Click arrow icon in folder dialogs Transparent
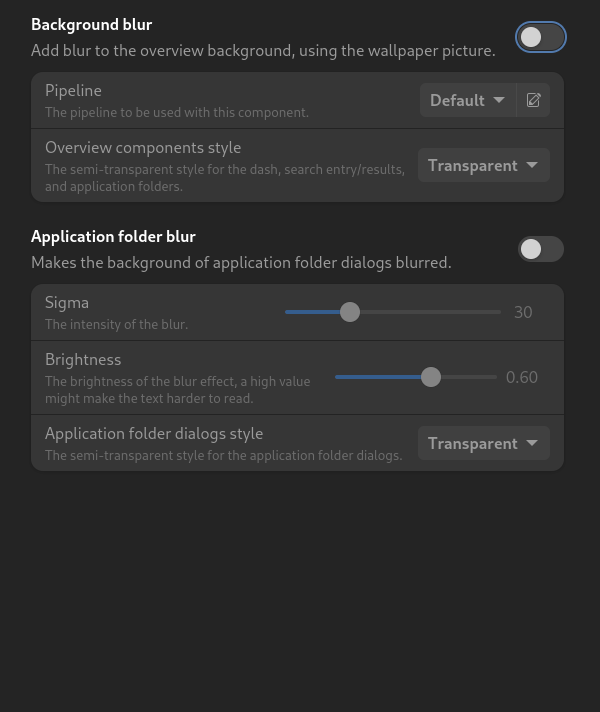The image size is (600, 712). tap(532, 443)
